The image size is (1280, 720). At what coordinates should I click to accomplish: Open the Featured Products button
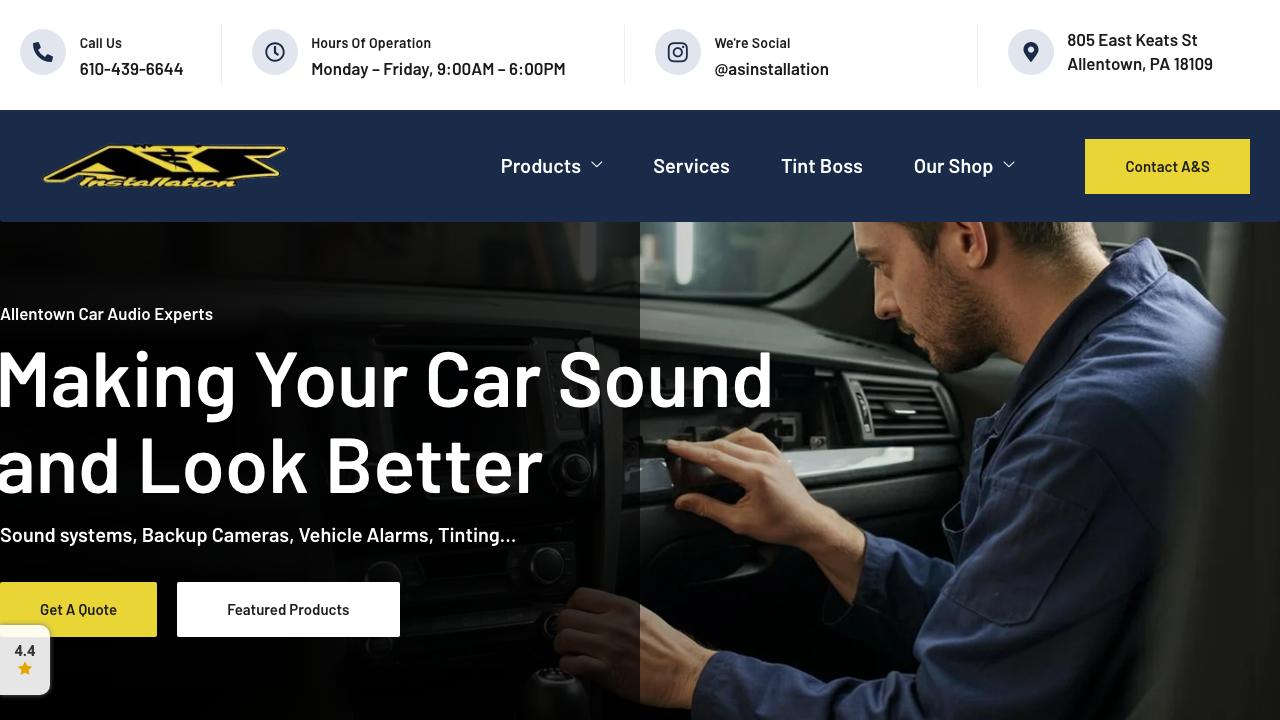pos(288,609)
